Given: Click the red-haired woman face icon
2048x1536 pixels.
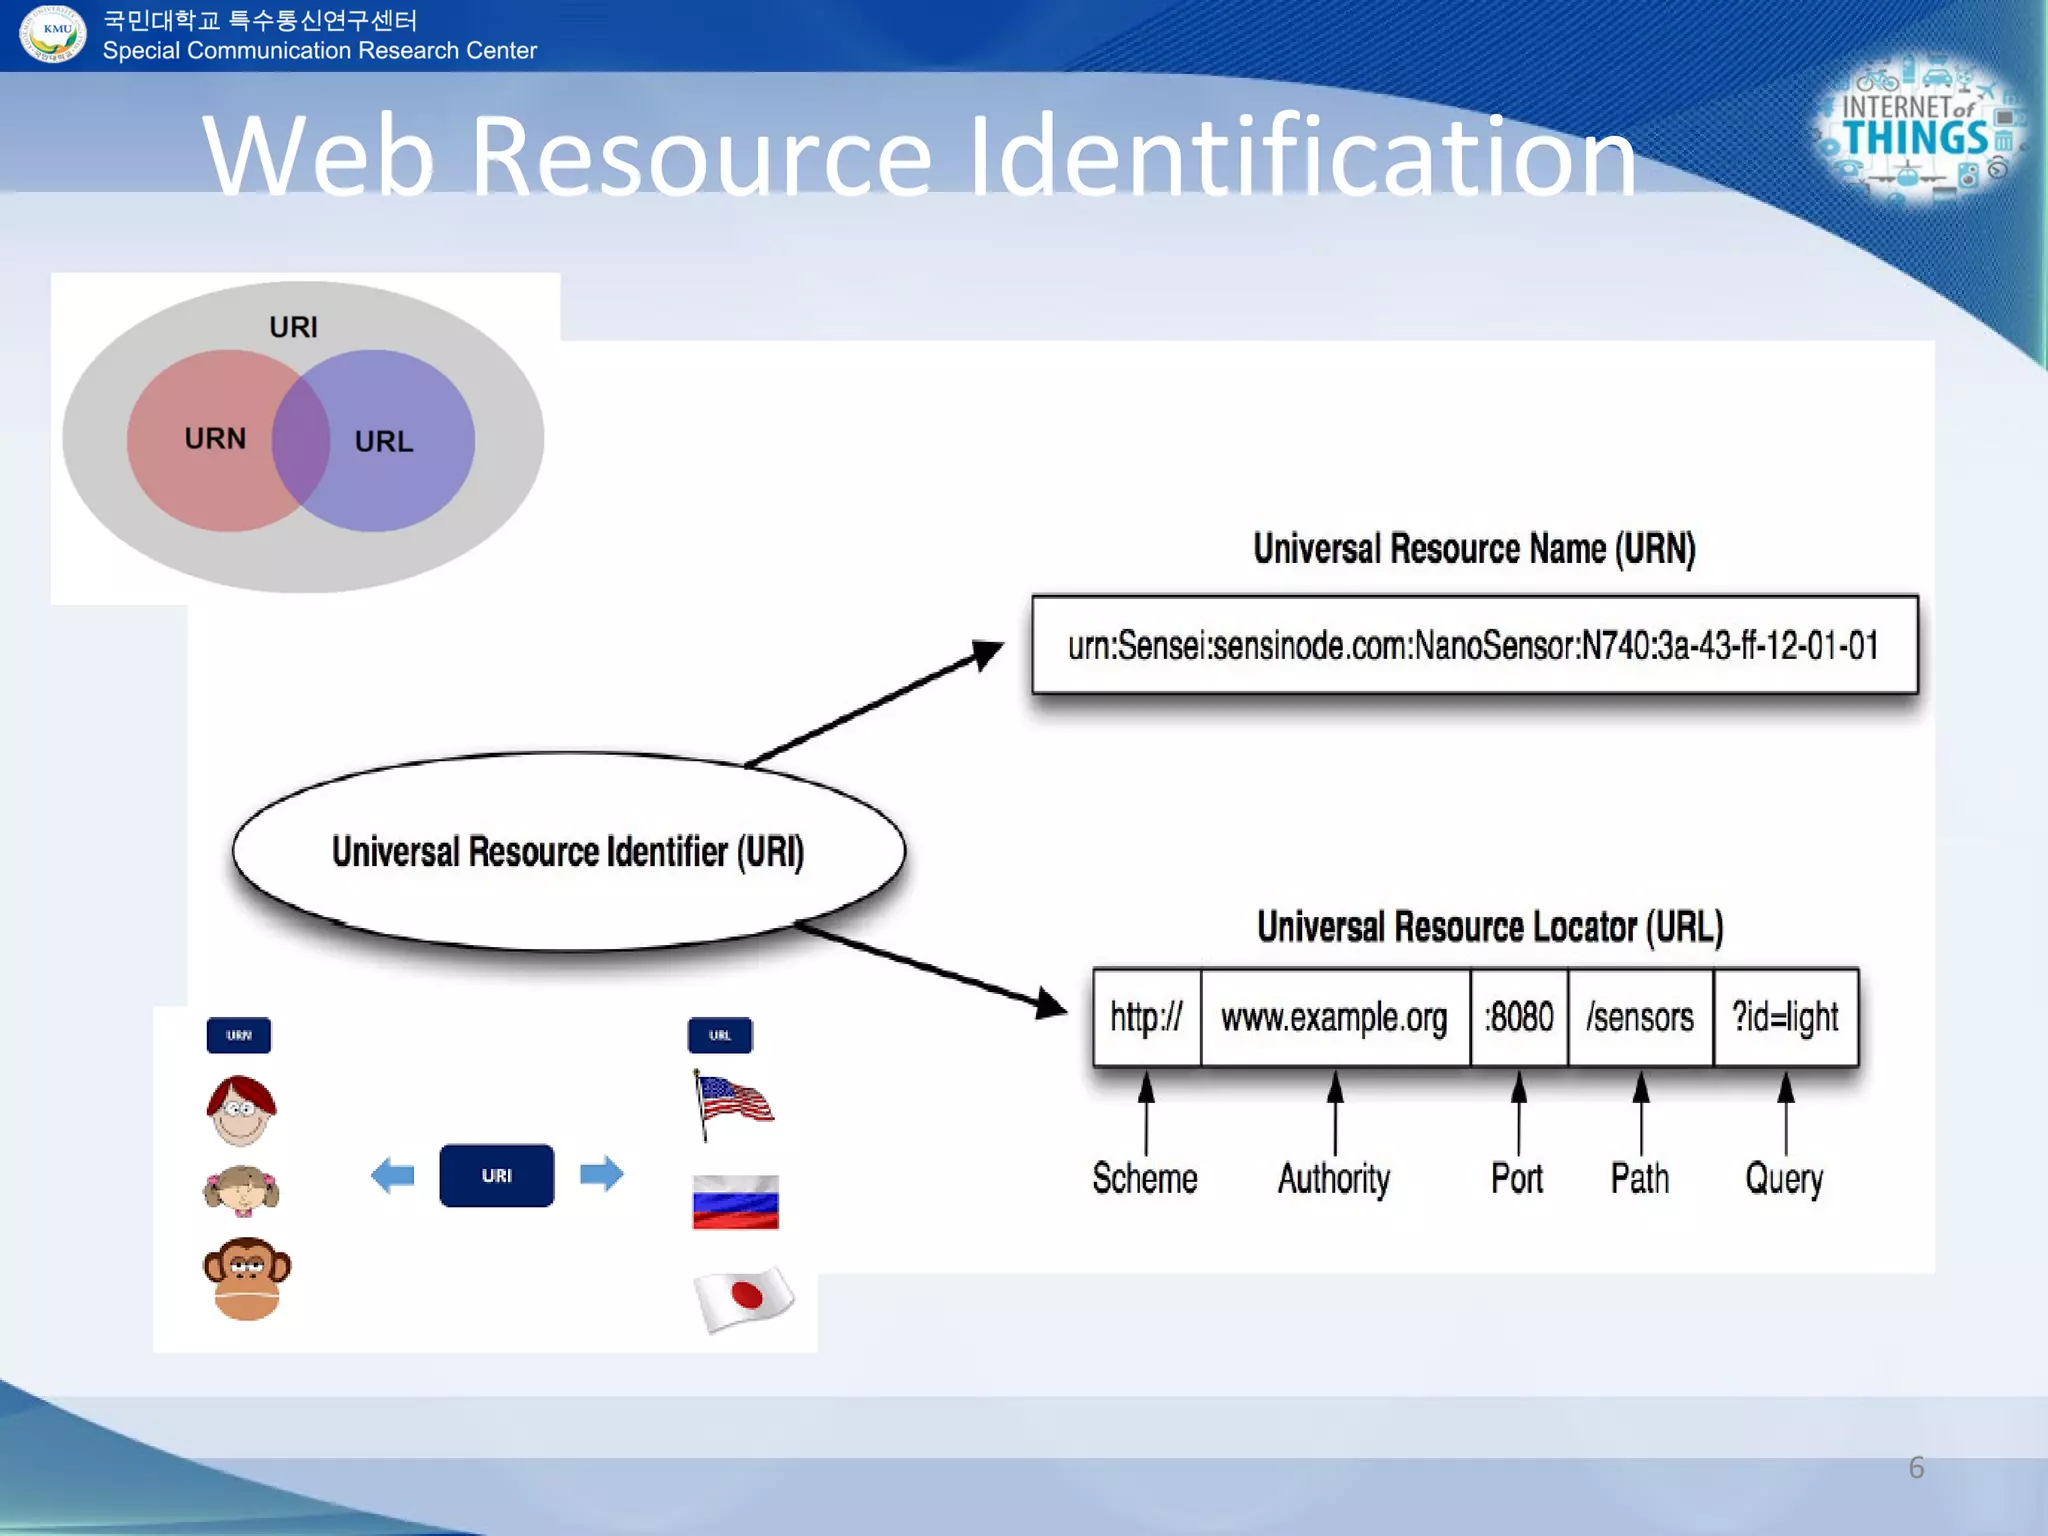Looking at the screenshot, I should (x=241, y=1111).
